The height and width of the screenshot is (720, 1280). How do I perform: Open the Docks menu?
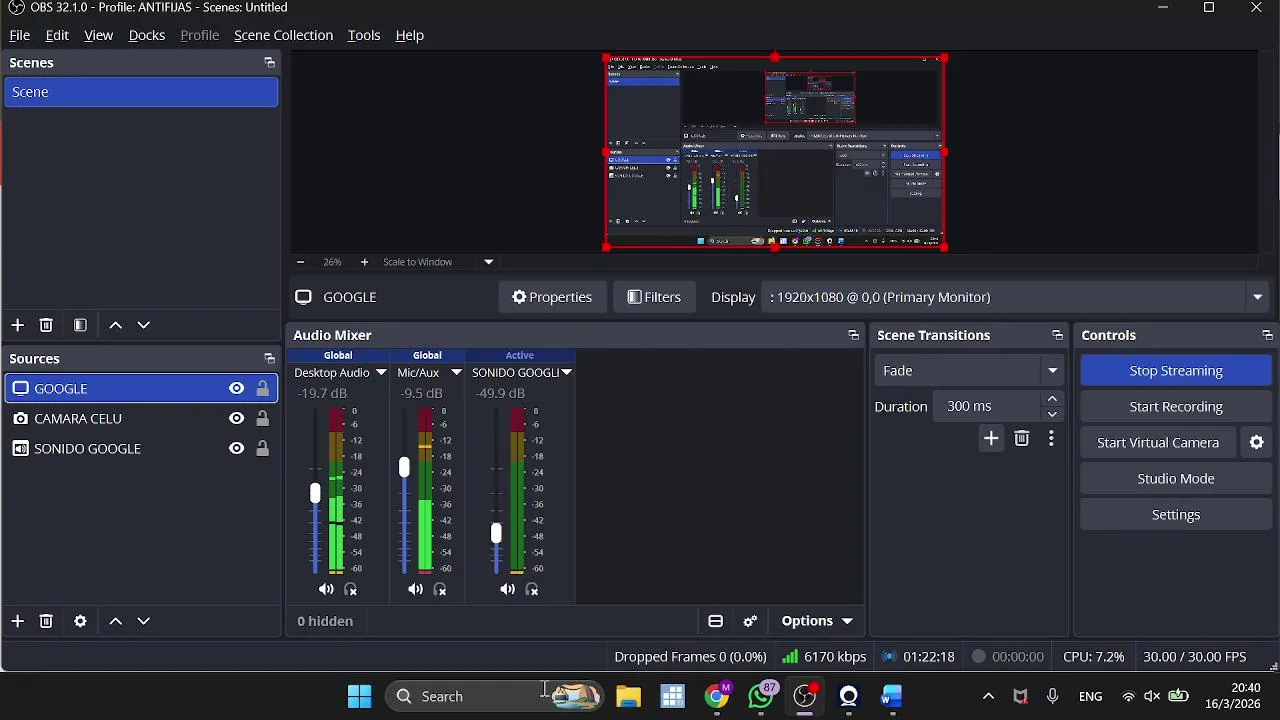coord(147,35)
